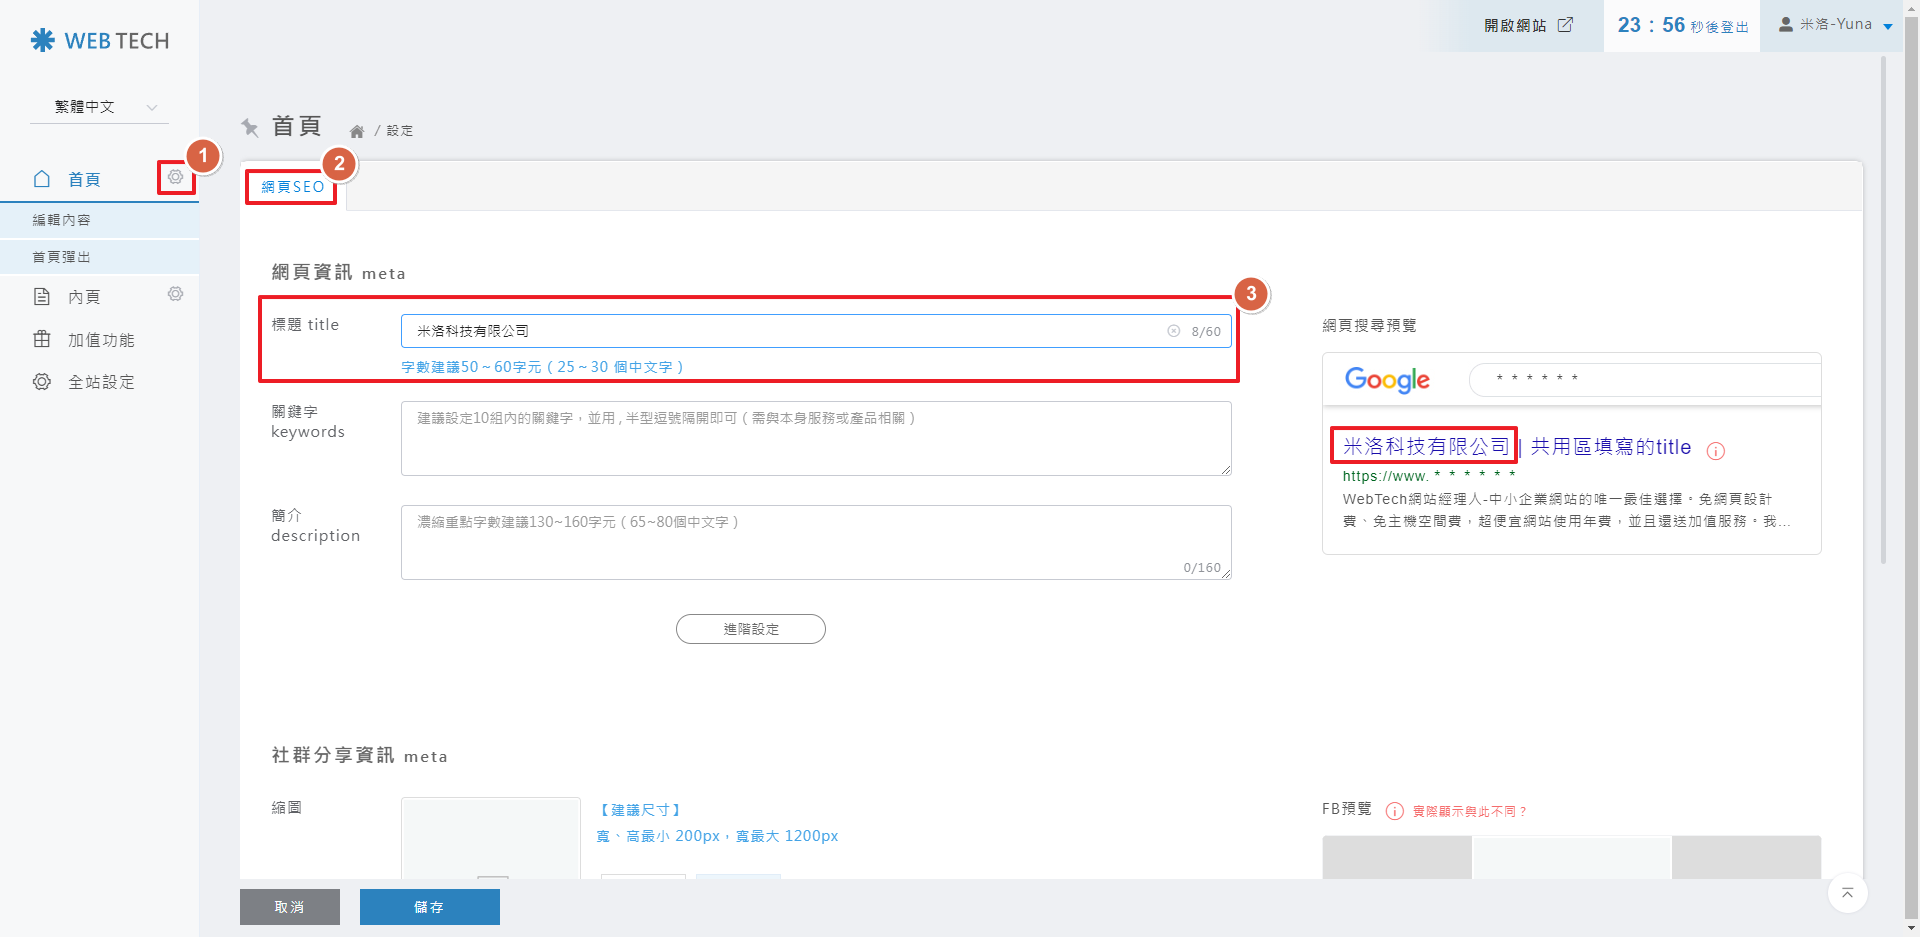Click the 儲存 save button
The image size is (1920, 937).
[x=429, y=907]
